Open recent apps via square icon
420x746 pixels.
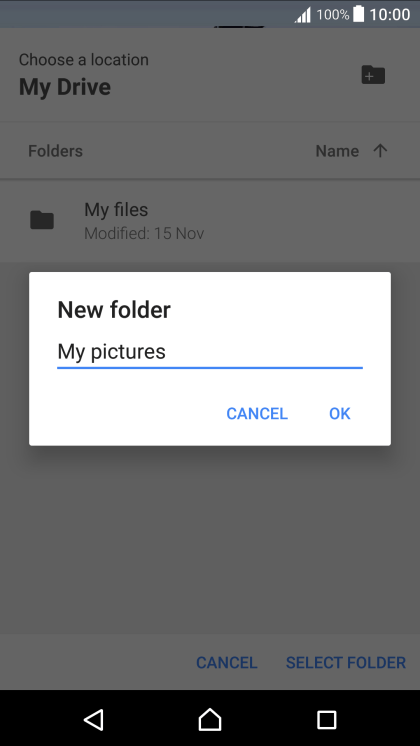[326, 720]
